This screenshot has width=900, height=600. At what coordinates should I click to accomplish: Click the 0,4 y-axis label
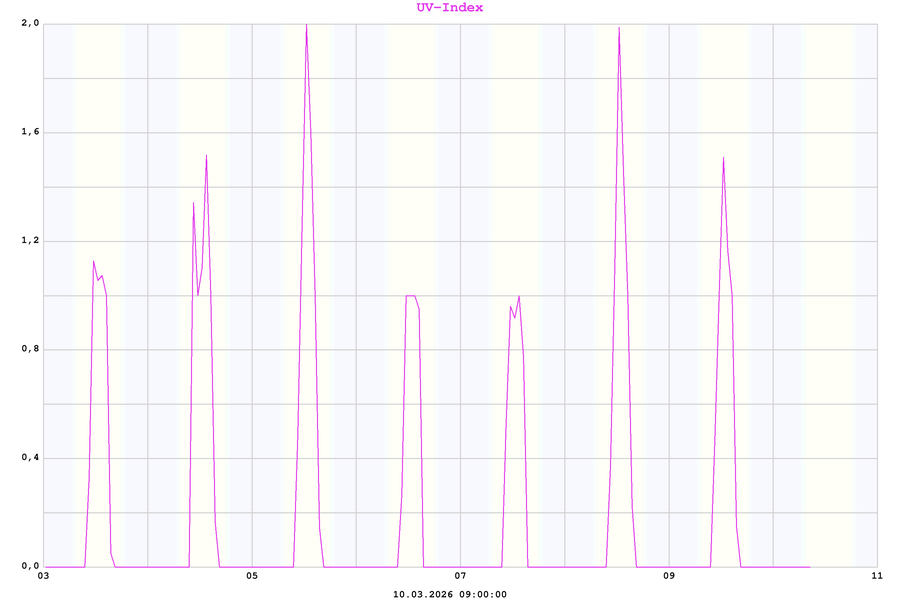[x=29, y=458]
